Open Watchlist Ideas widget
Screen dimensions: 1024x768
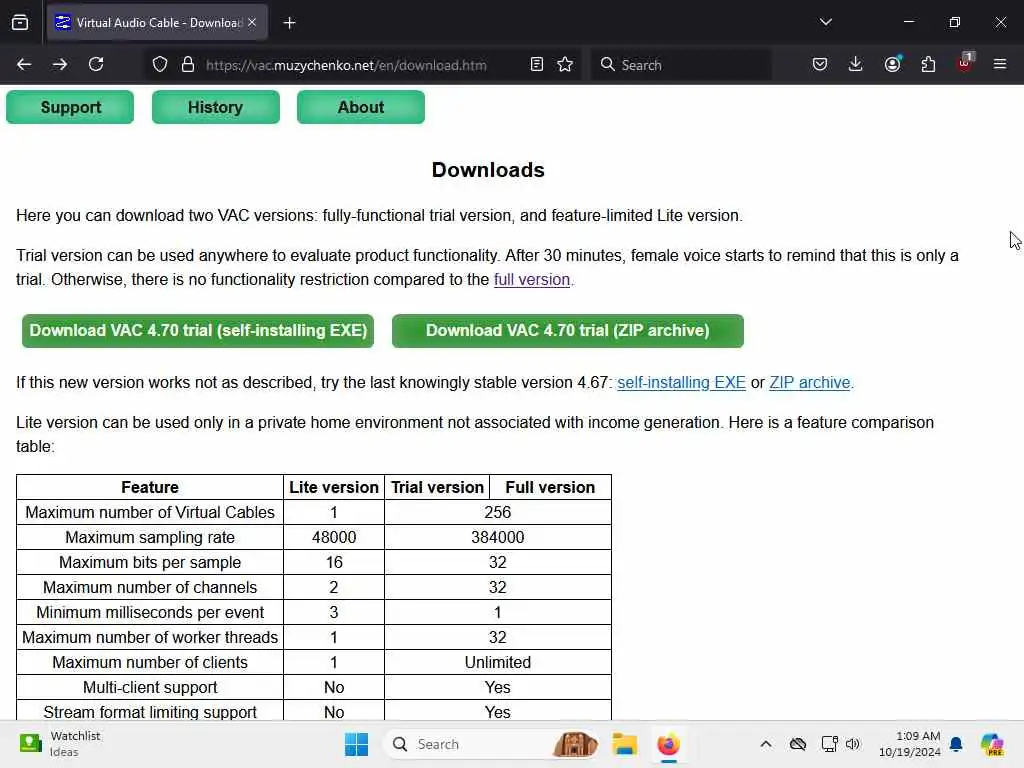coord(60,744)
